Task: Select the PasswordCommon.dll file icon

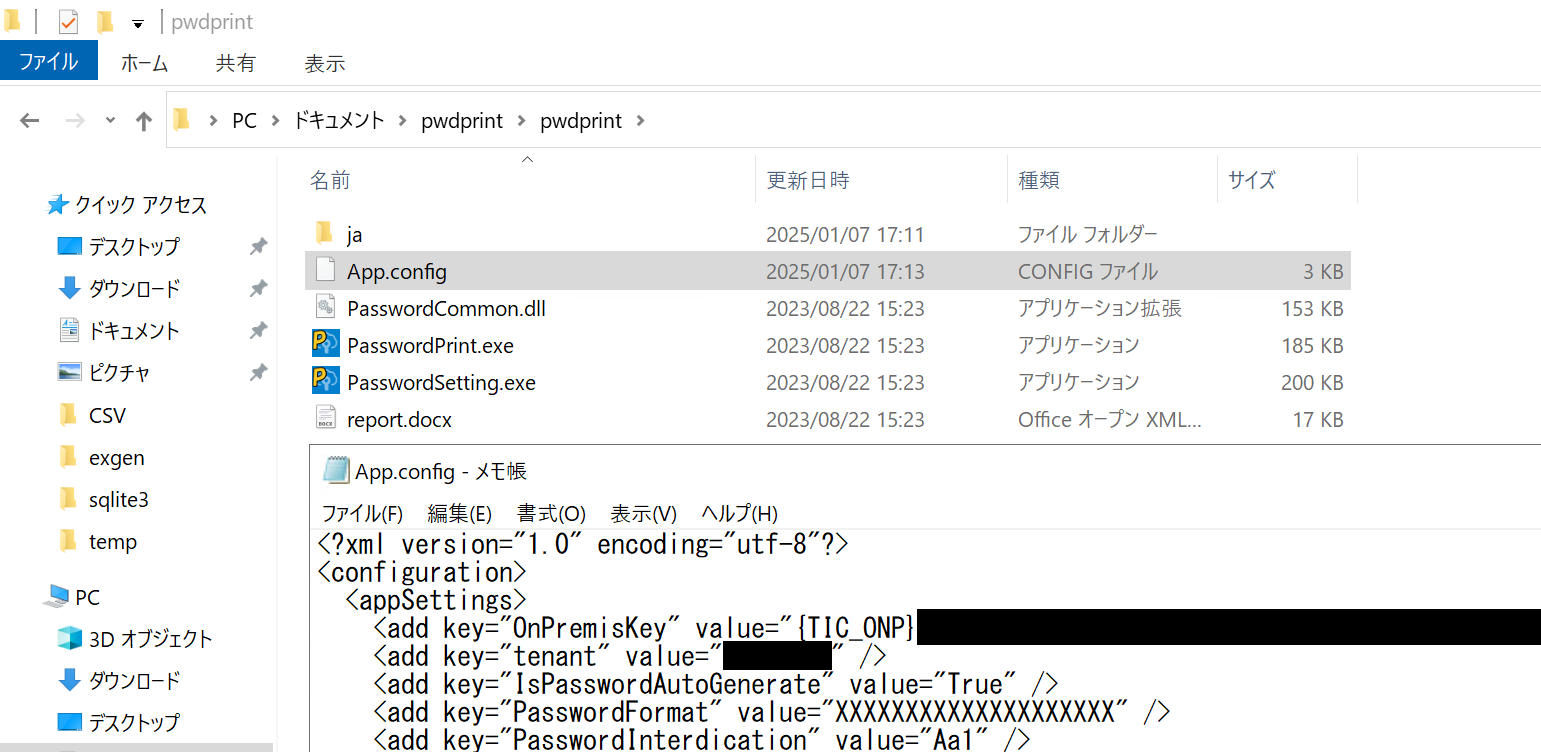Action: [x=324, y=307]
